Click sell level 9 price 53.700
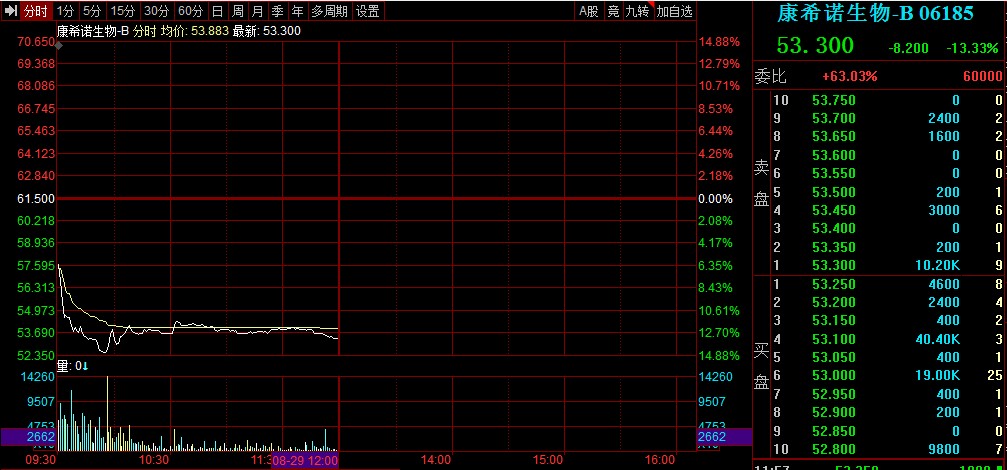1007x470 pixels. click(834, 118)
